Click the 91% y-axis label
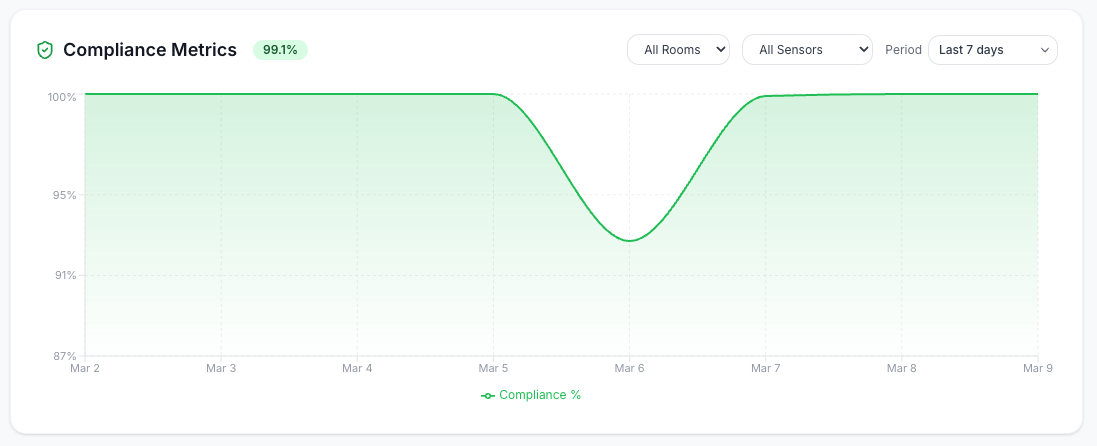The image size is (1097, 446). click(64, 275)
